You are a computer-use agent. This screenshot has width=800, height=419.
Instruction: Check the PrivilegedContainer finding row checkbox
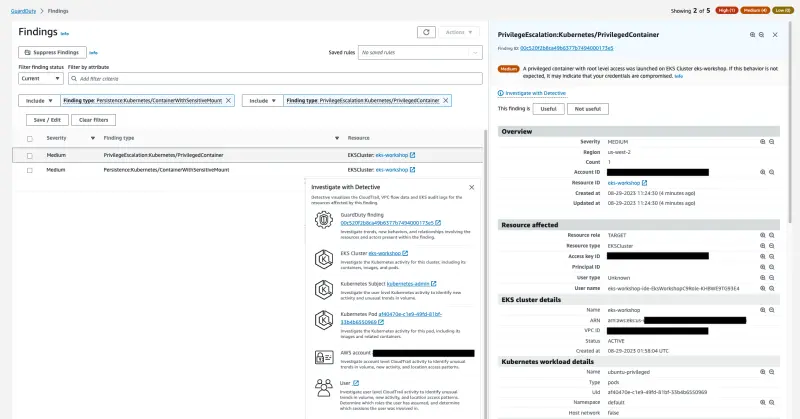click(29, 156)
